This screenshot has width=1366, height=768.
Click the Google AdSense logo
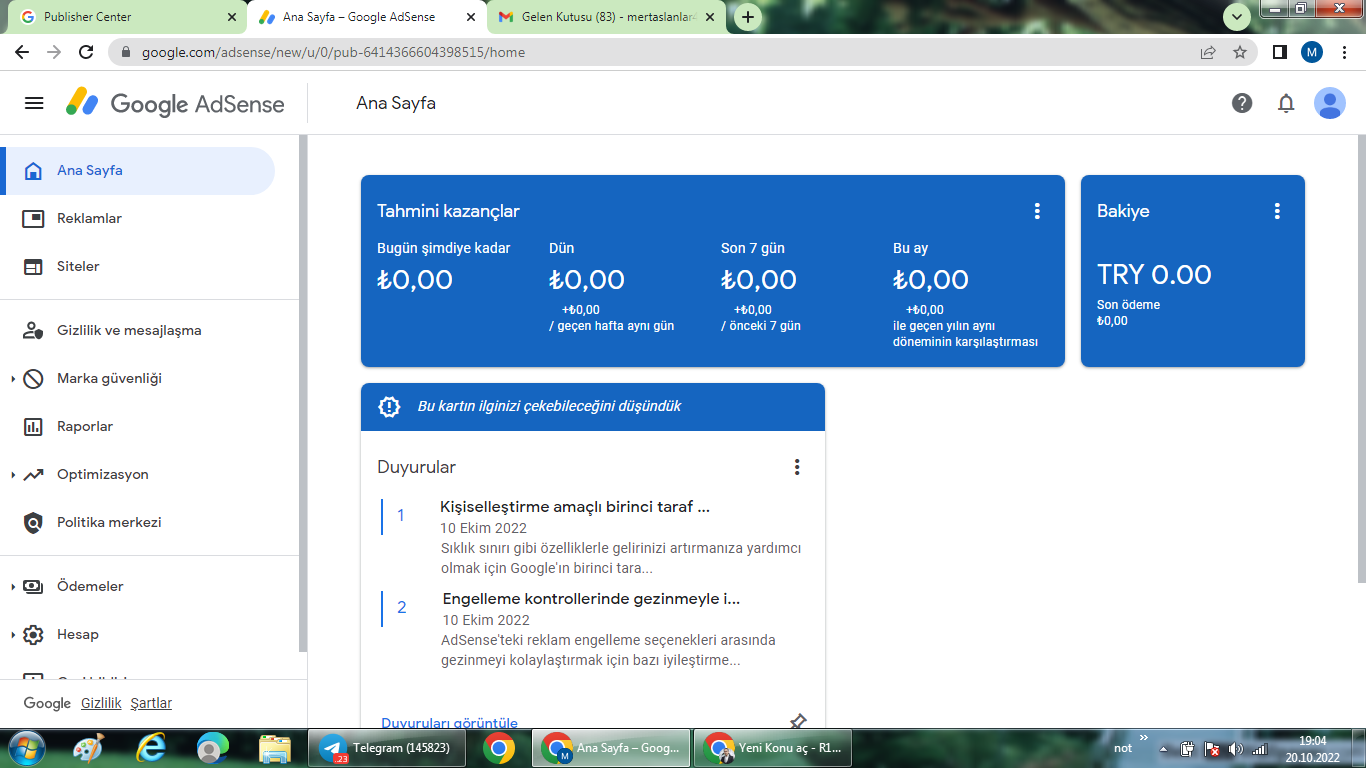click(176, 103)
